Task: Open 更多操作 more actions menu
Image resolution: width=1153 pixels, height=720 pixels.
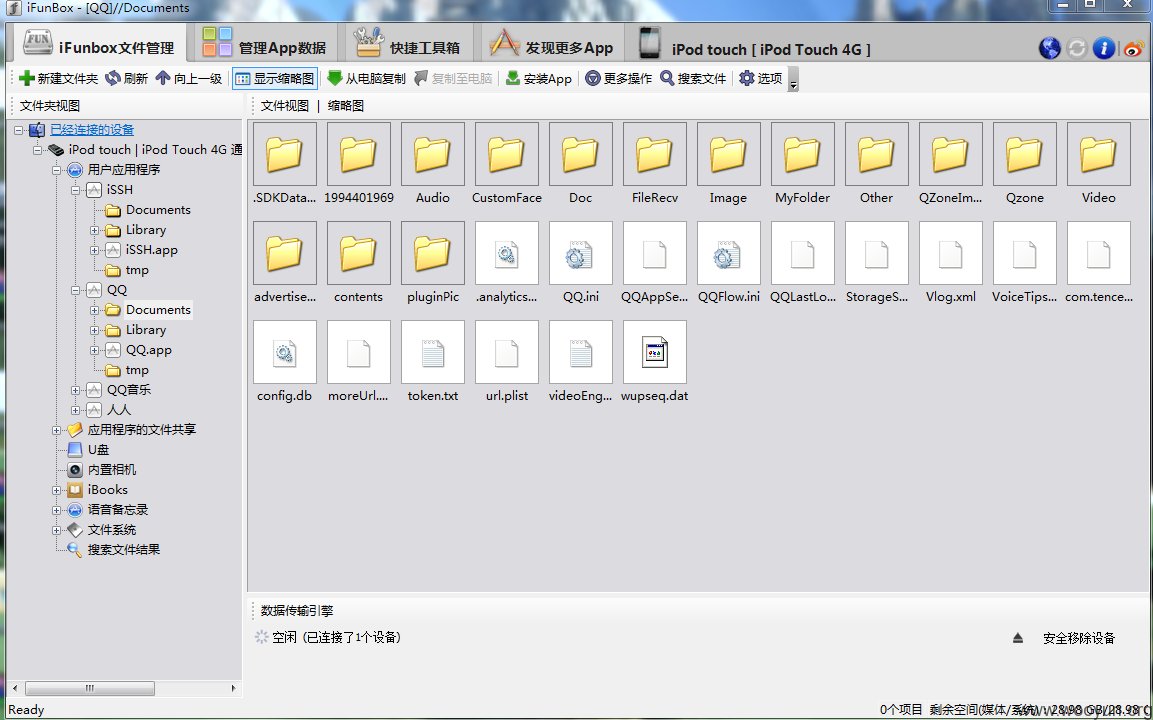Action: point(618,78)
